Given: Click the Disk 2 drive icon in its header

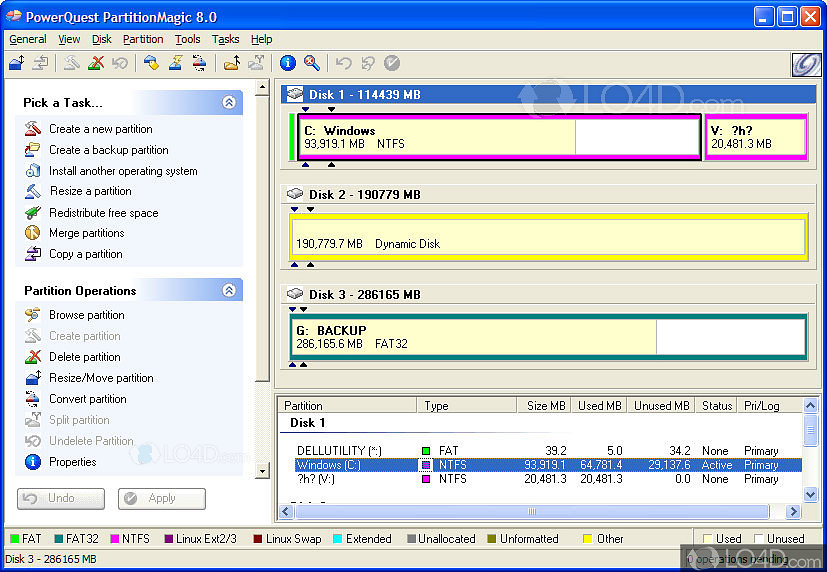Looking at the screenshot, I should click(x=295, y=193).
